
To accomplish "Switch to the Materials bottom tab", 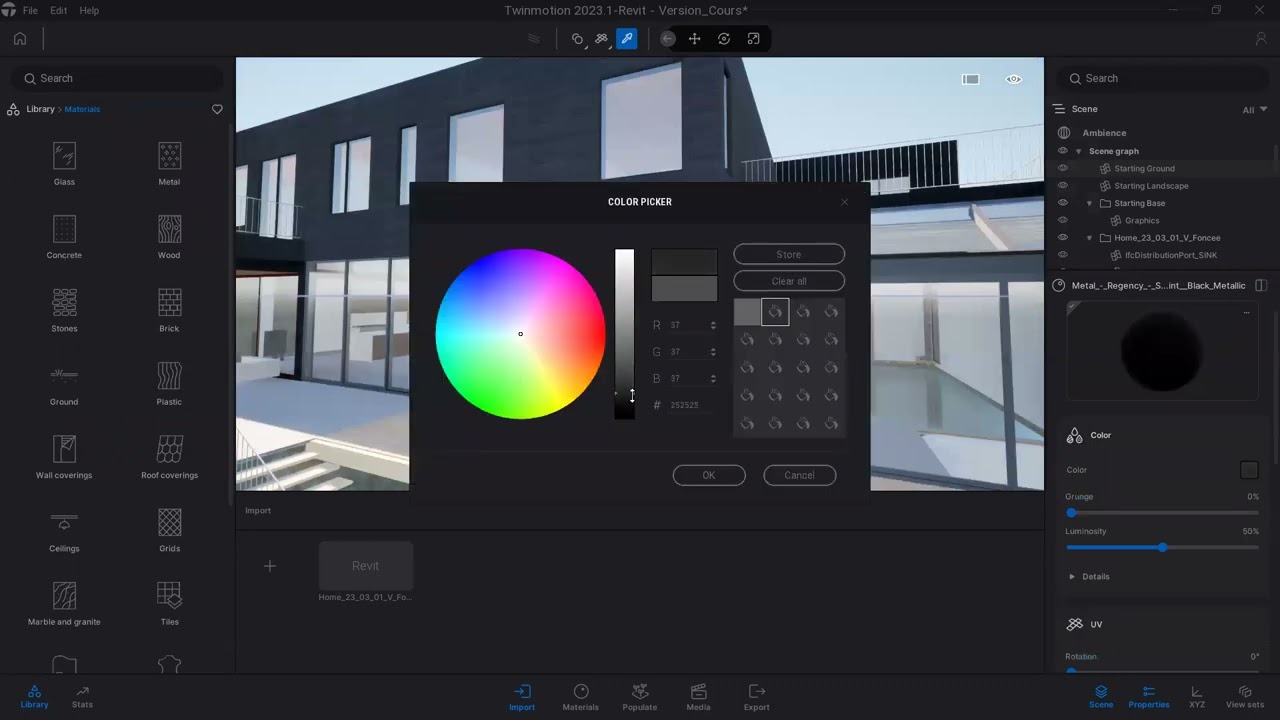I will click(x=580, y=697).
